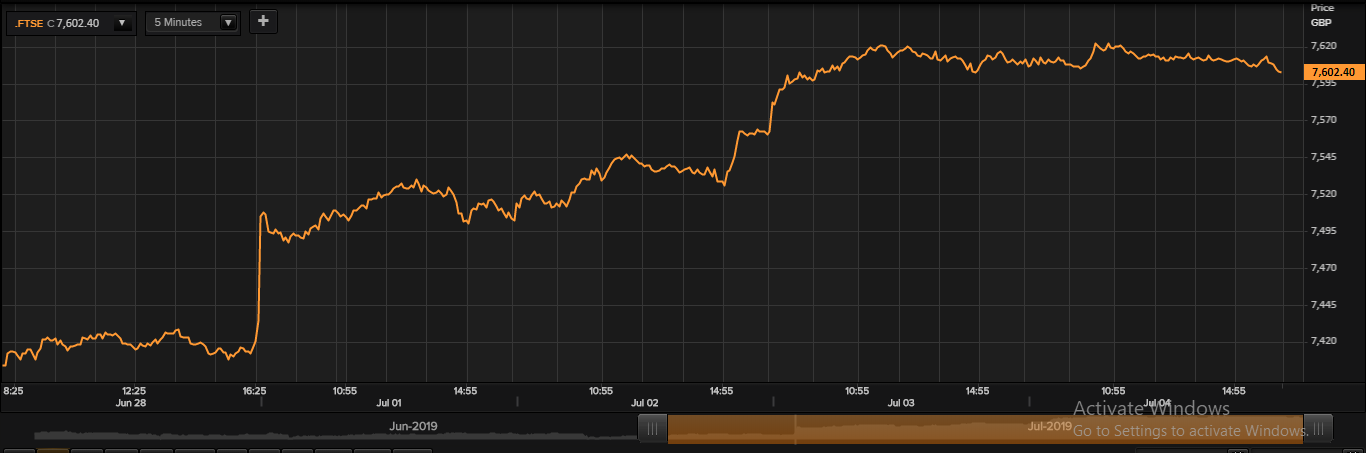Click the Jun-2019 label in navigator
This screenshot has width=1366, height=453.
coord(413,426)
